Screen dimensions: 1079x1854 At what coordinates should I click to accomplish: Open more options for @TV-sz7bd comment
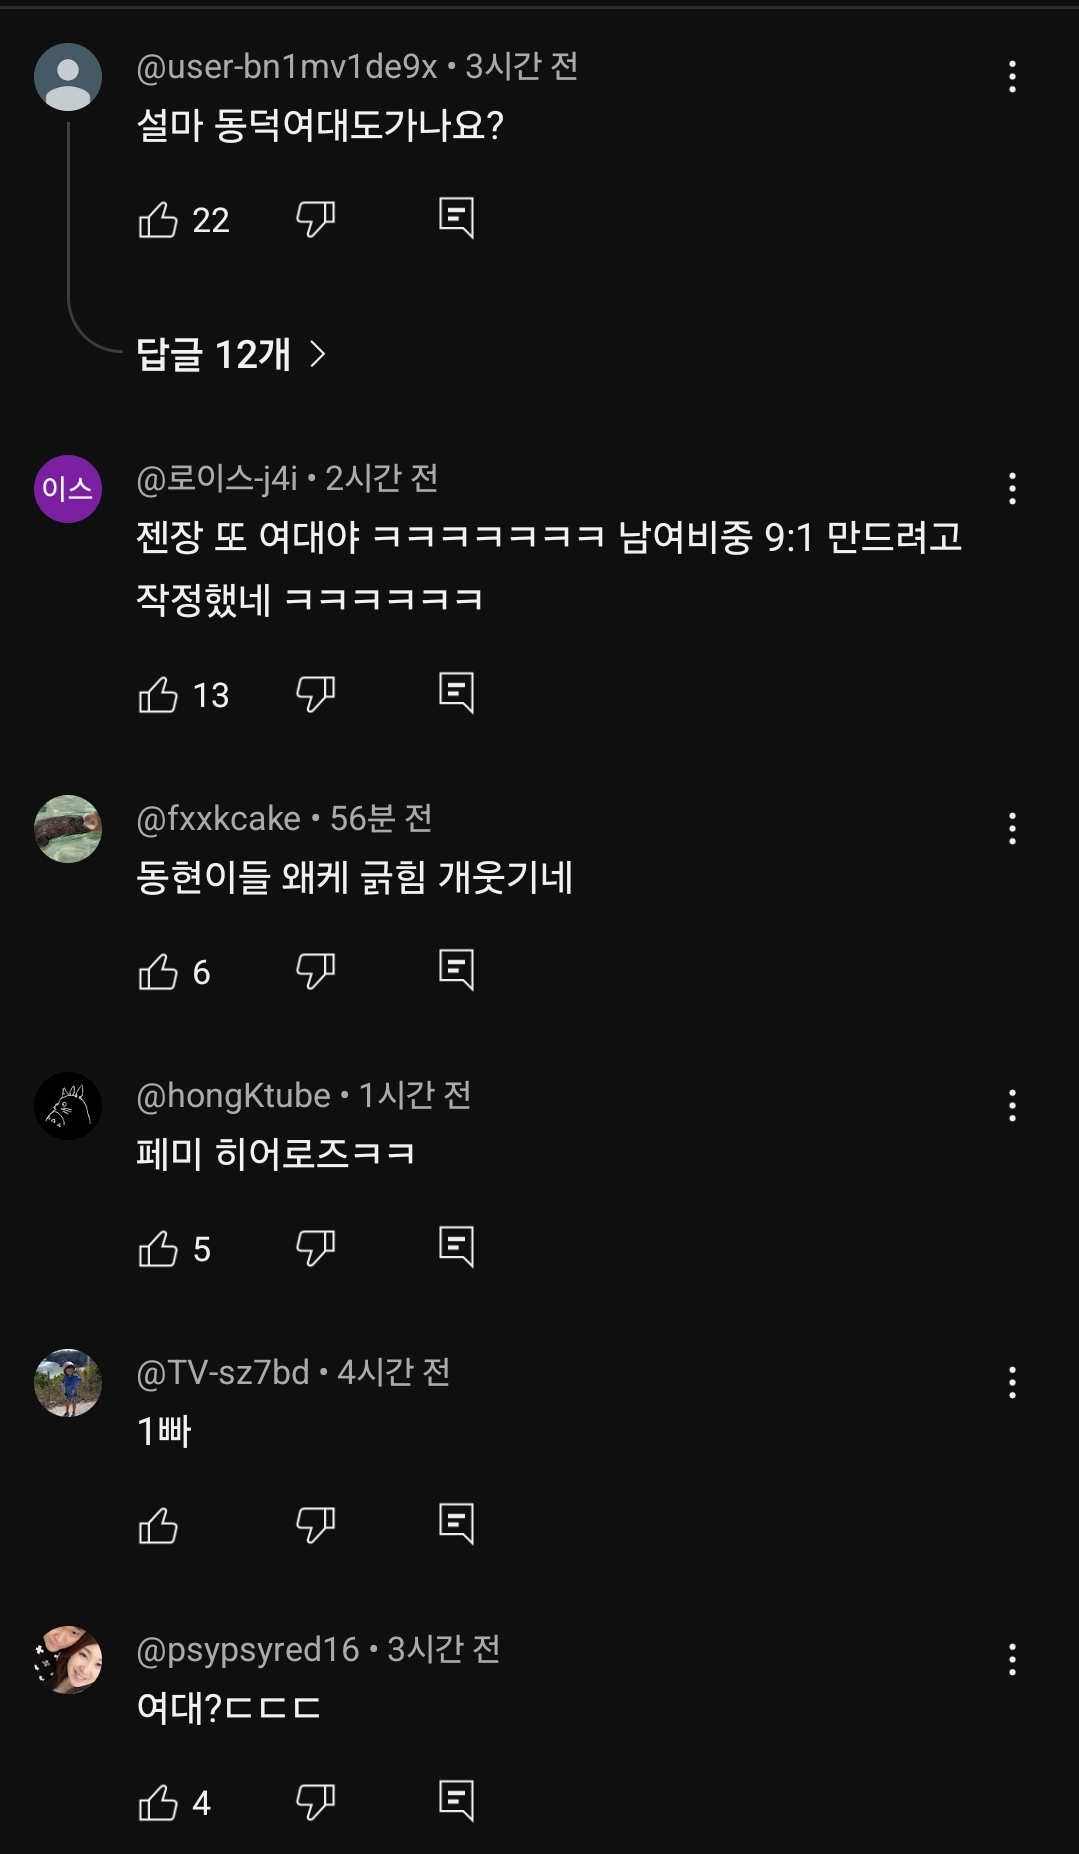click(x=1012, y=1383)
